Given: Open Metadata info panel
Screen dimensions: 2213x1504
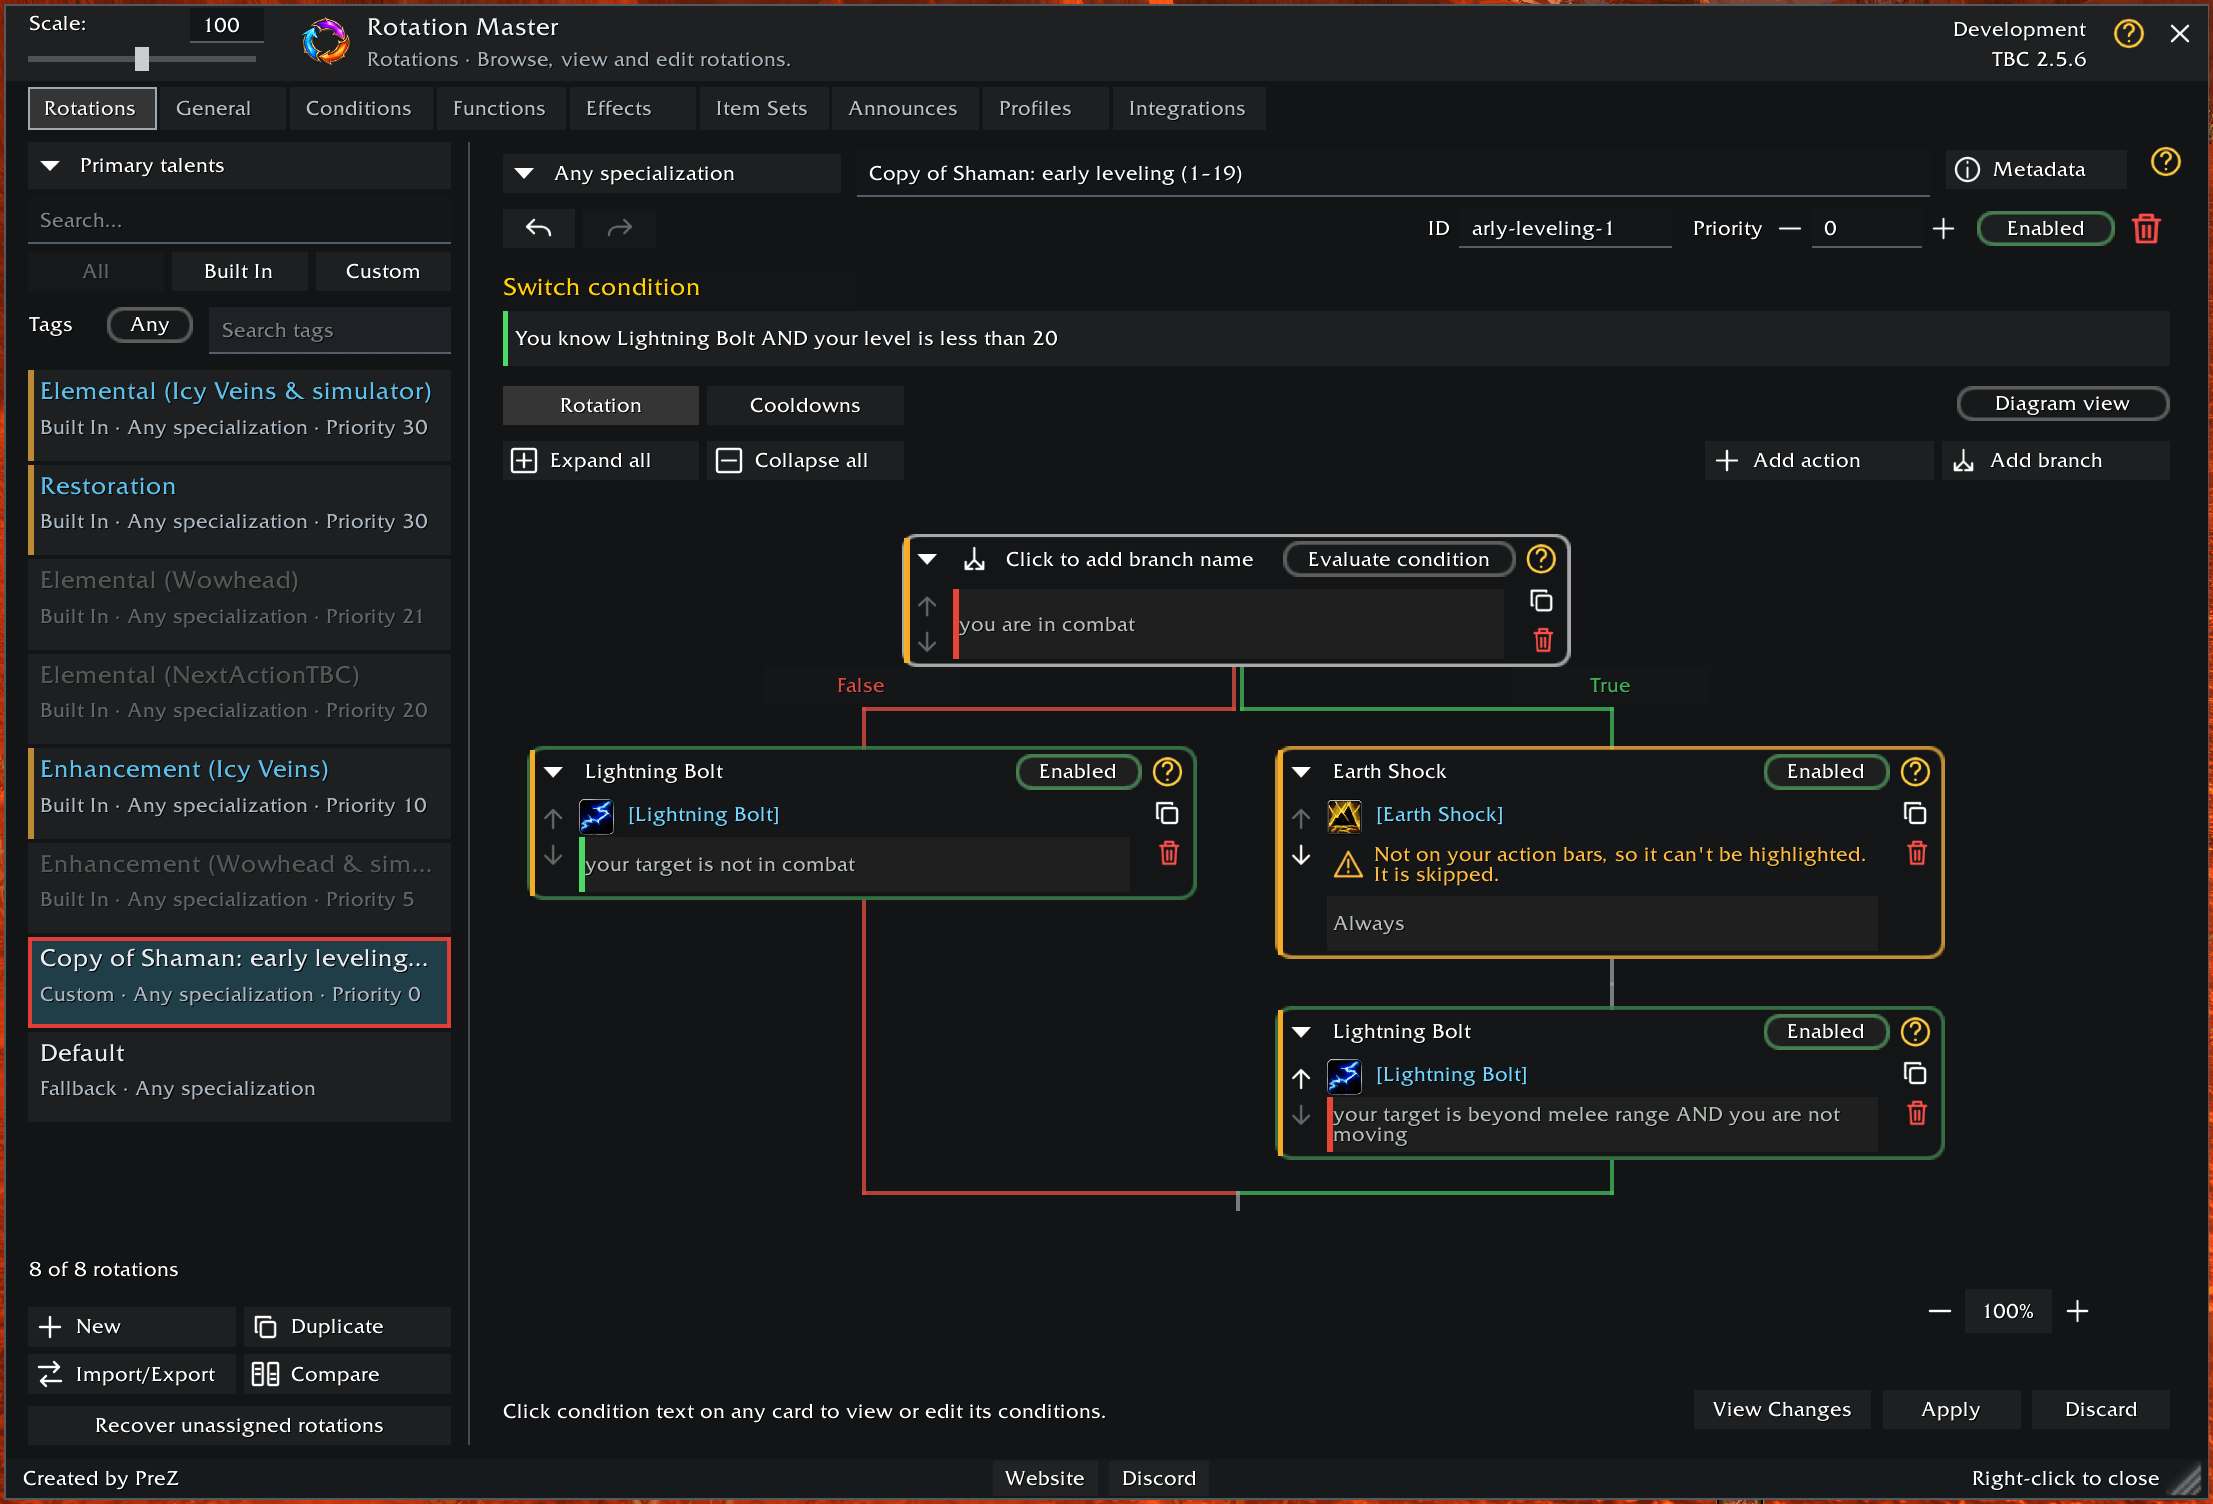Looking at the screenshot, I should point(2037,170).
